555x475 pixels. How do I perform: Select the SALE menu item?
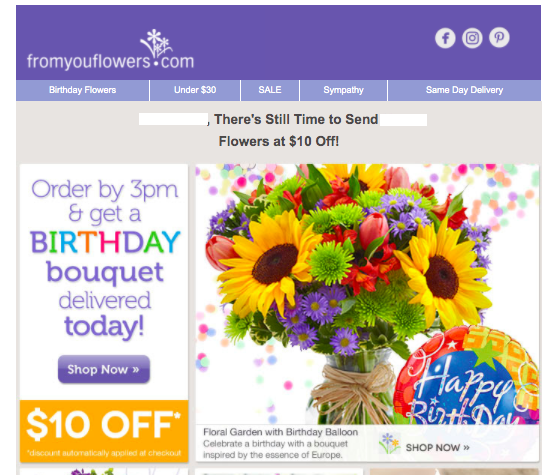point(270,90)
